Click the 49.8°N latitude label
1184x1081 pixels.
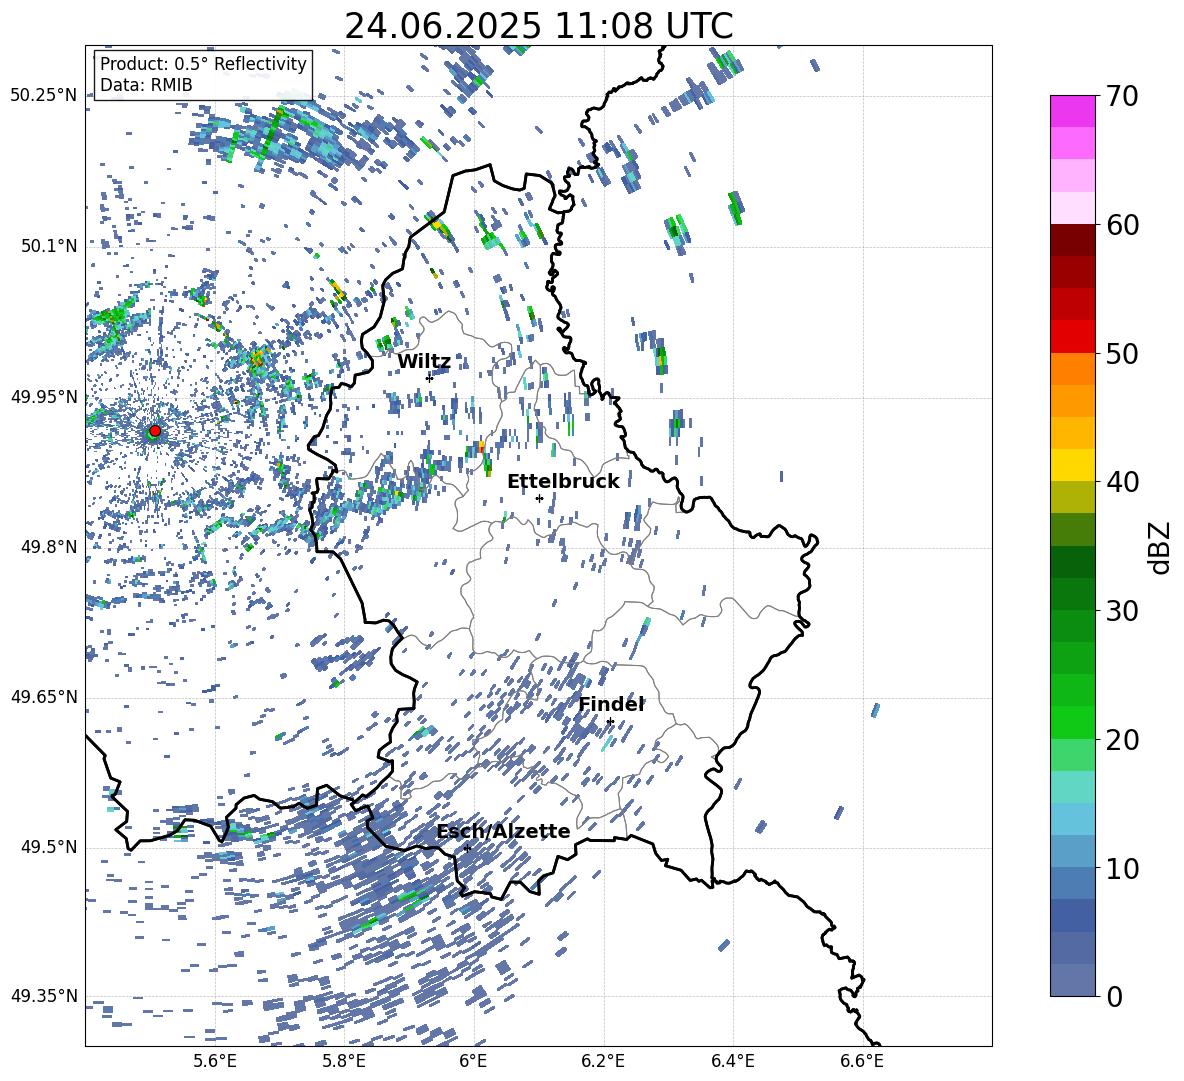coord(49,547)
